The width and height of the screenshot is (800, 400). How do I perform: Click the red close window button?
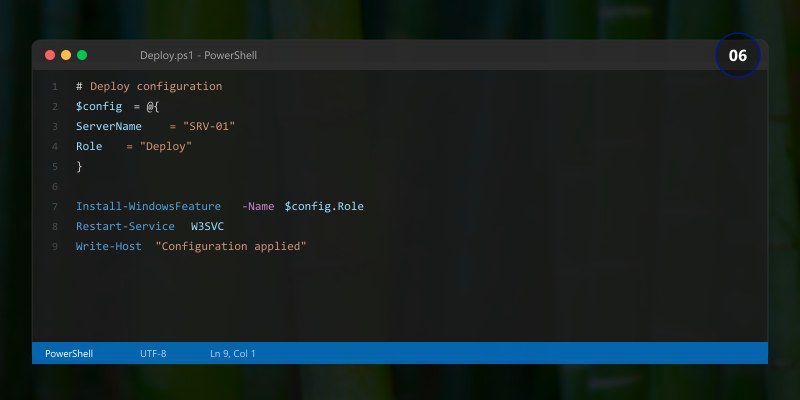[x=50, y=55]
